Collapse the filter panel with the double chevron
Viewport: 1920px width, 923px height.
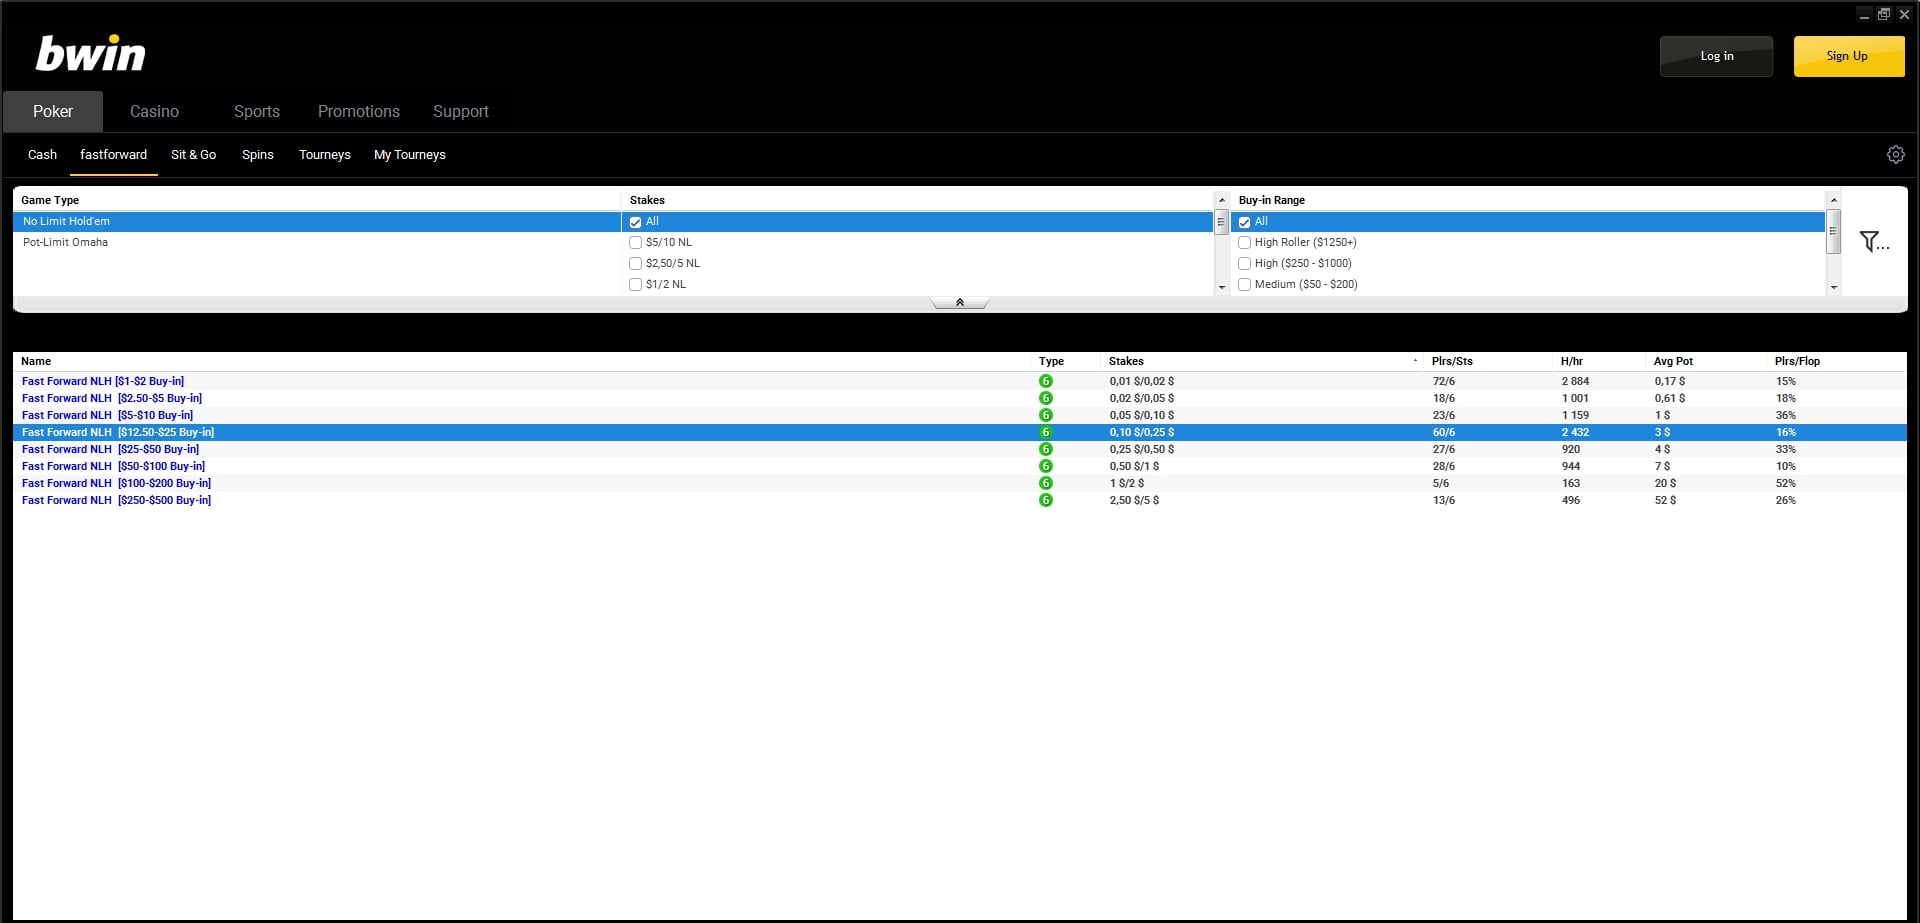(960, 302)
